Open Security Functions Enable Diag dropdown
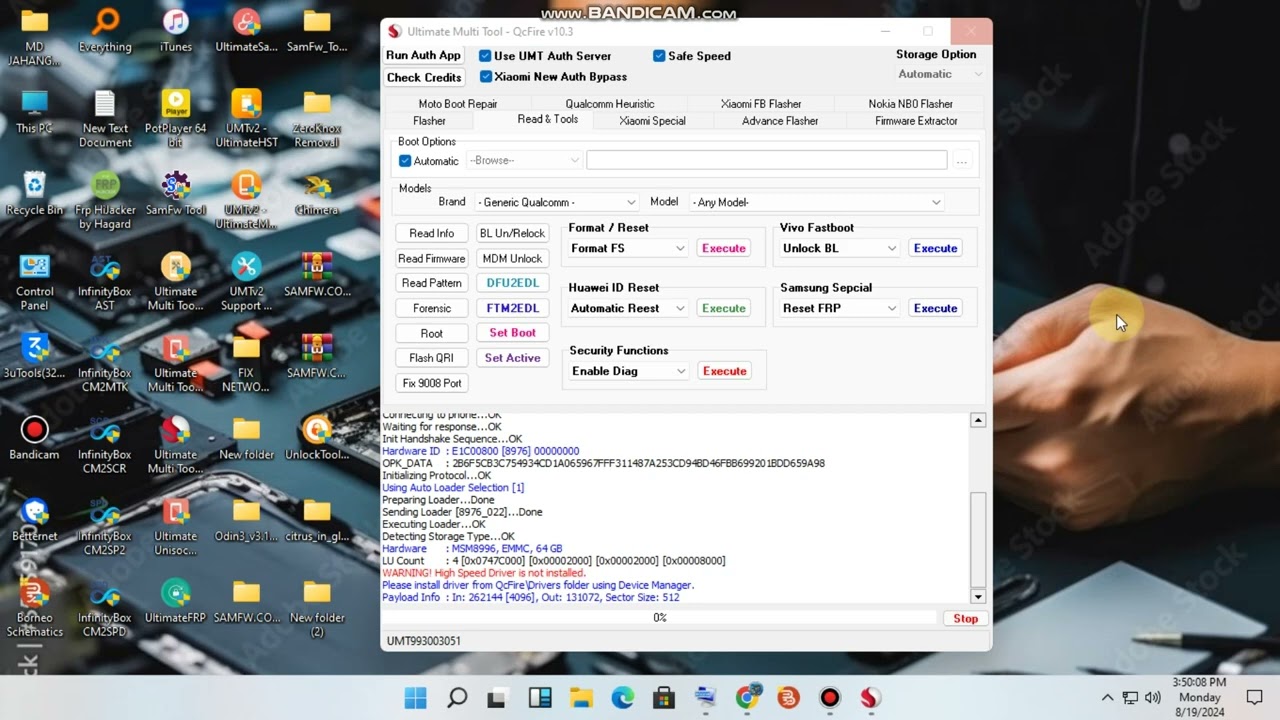The height and width of the screenshot is (720, 1280). (x=629, y=371)
